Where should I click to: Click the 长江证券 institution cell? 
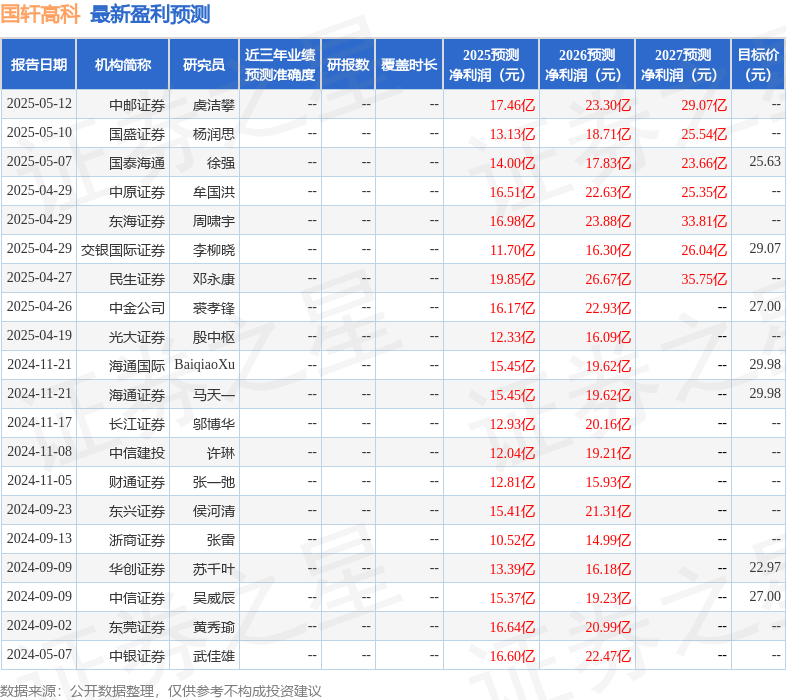(x=137, y=424)
